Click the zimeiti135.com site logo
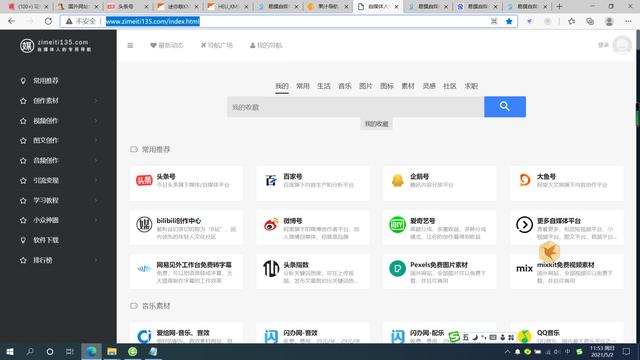 [x=56, y=45]
